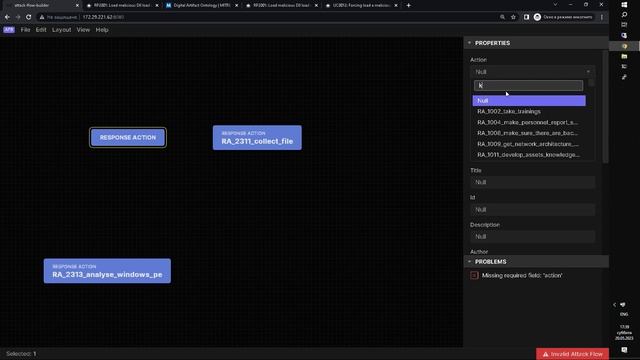Click the dropdown list scrollbar thumb
This screenshot has width=640, height=360.
pyautogui.click(x=591, y=83)
